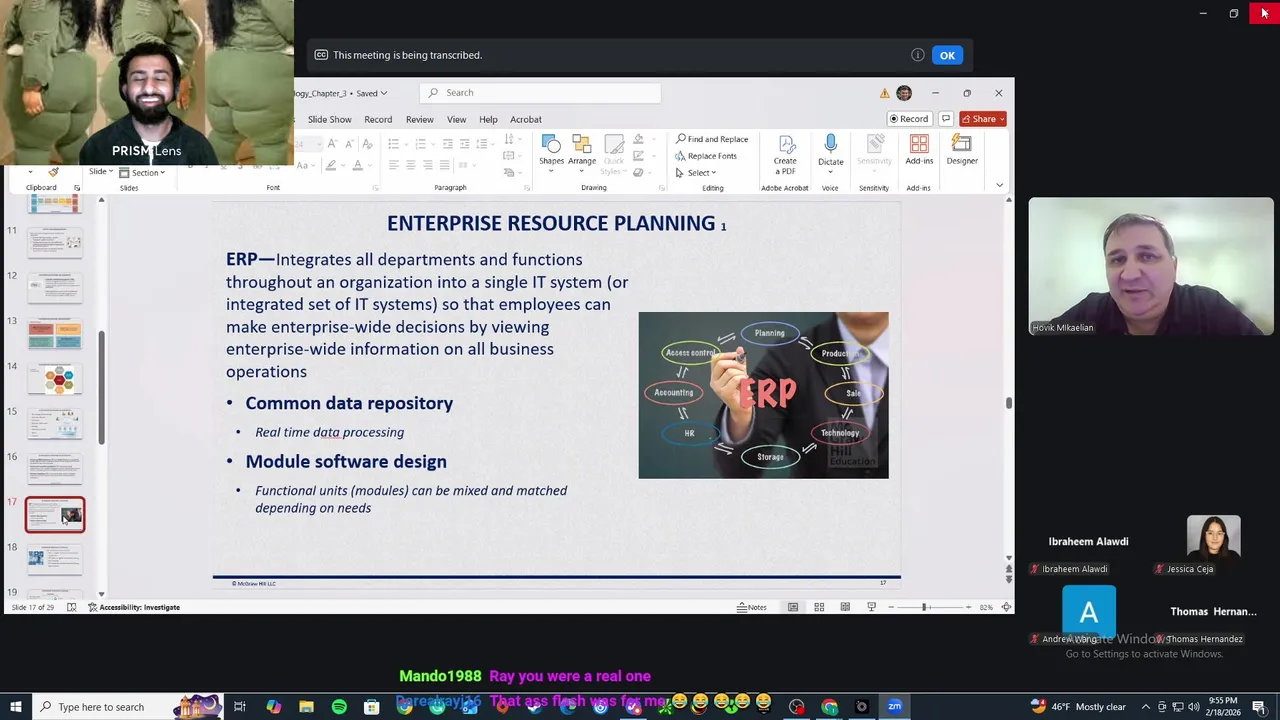Open the Shapes gallery

coord(551,152)
